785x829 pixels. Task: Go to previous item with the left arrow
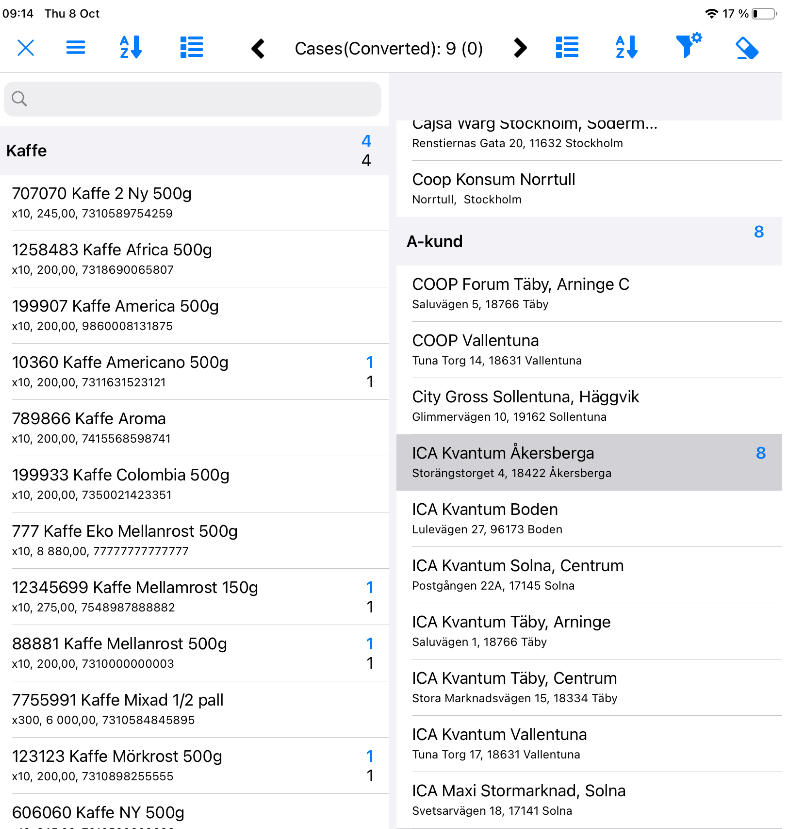258,49
